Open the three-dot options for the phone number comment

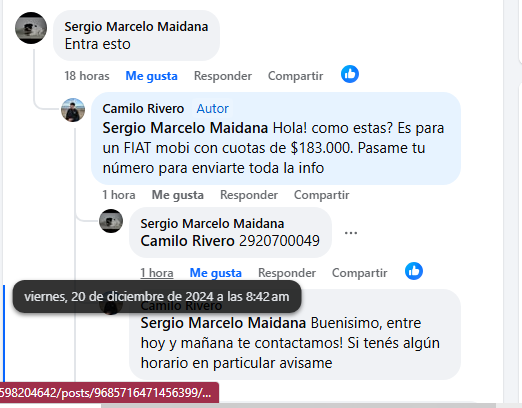click(x=351, y=233)
